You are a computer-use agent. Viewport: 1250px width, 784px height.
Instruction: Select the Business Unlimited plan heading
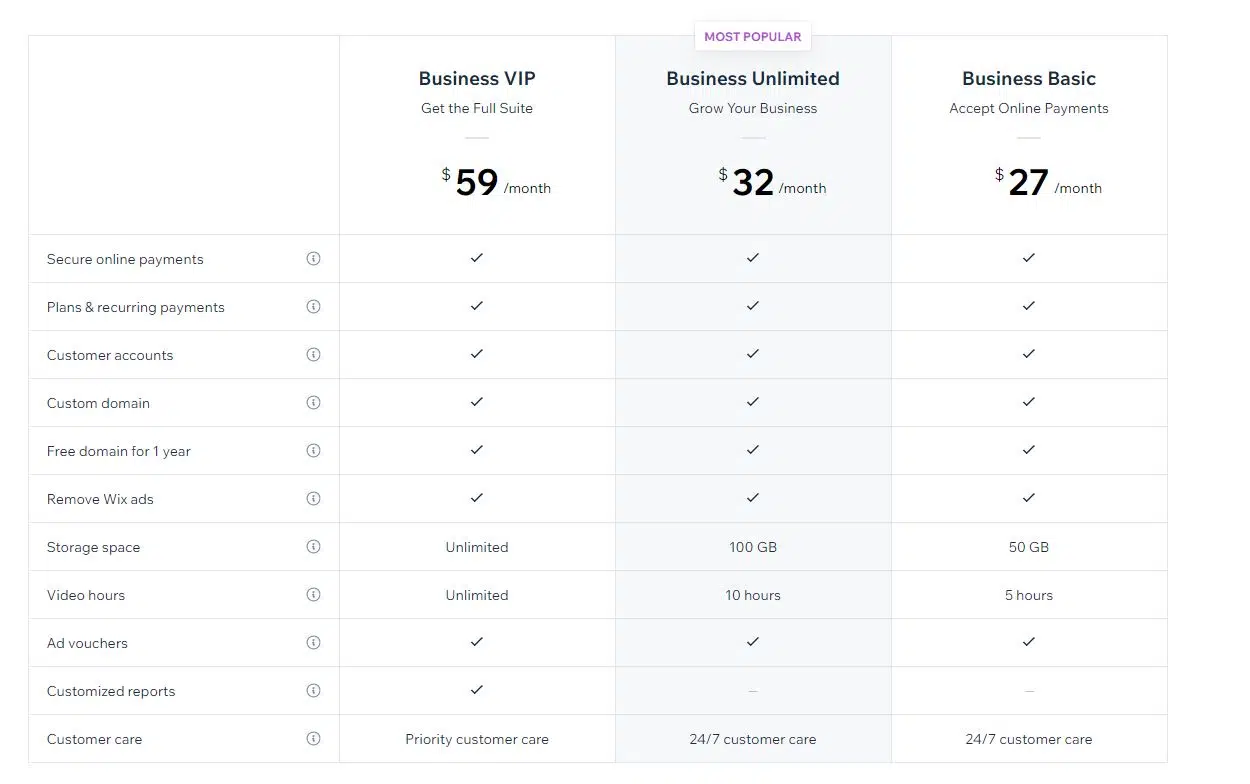(753, 78)
